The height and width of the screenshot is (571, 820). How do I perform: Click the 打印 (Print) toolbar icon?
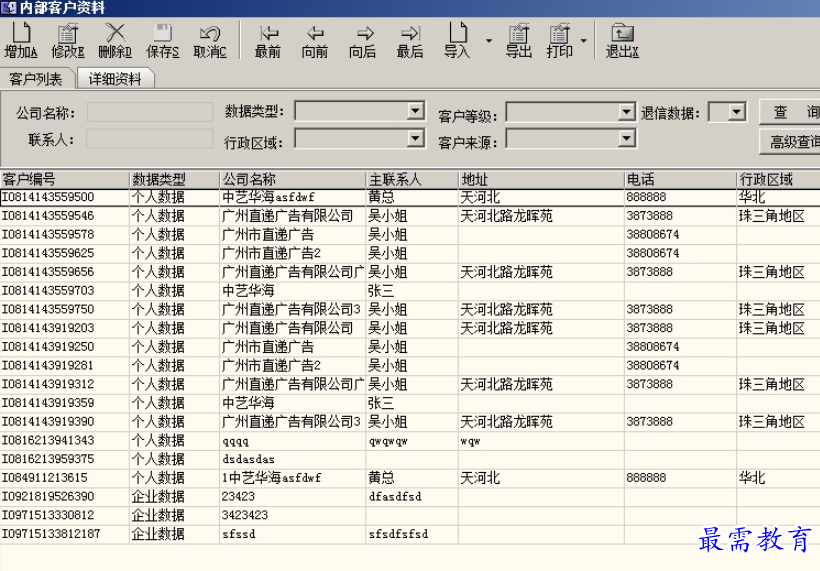(x=560, y=40)
